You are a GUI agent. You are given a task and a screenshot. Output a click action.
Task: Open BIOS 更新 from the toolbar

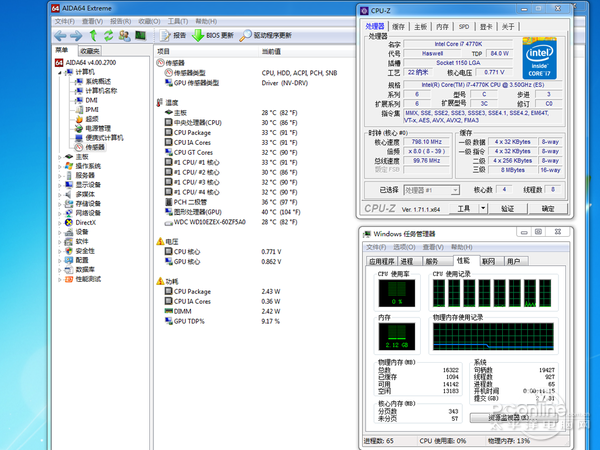tap(214, 35)
